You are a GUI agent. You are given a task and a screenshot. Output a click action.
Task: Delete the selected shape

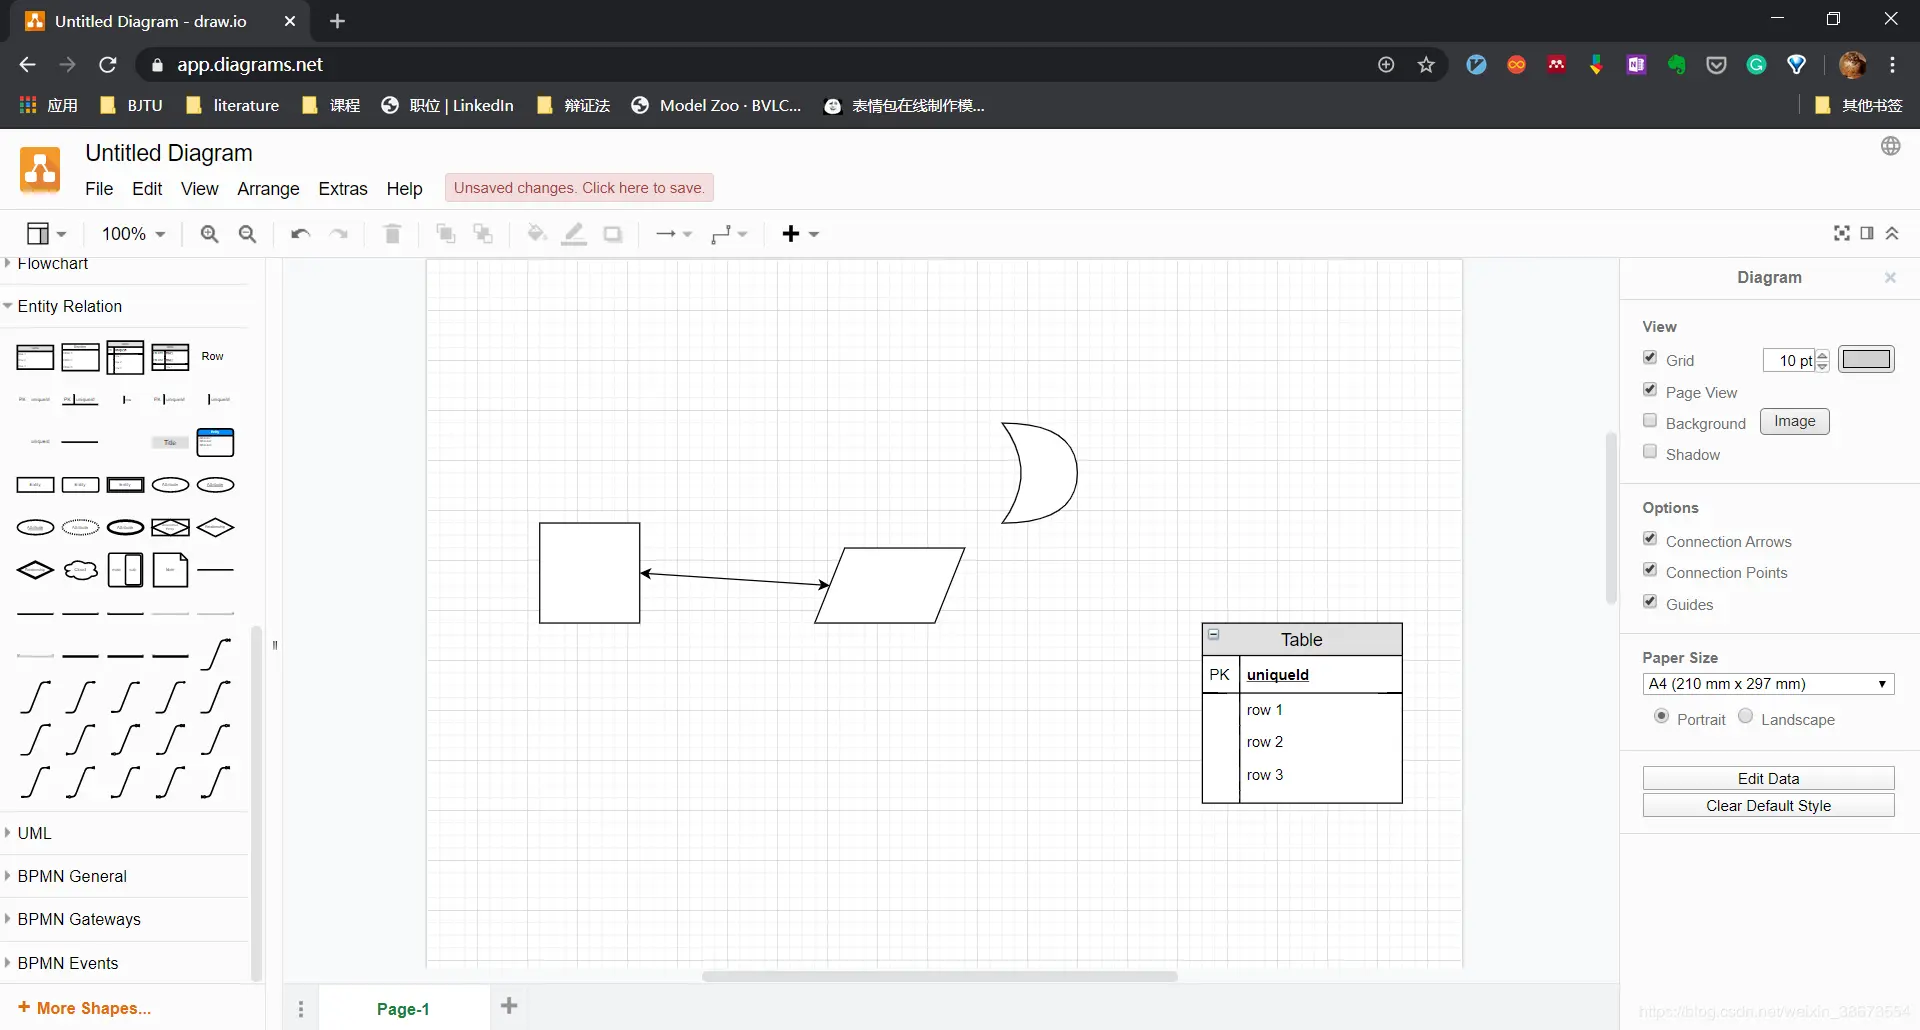(391, 233)
